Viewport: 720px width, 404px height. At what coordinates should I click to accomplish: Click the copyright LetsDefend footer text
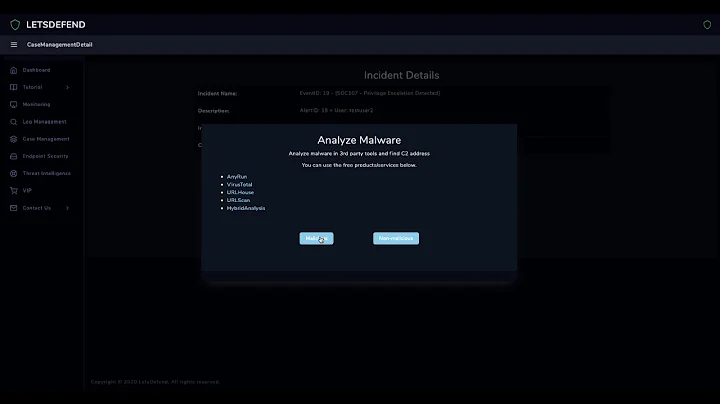[x=155, y=382]
